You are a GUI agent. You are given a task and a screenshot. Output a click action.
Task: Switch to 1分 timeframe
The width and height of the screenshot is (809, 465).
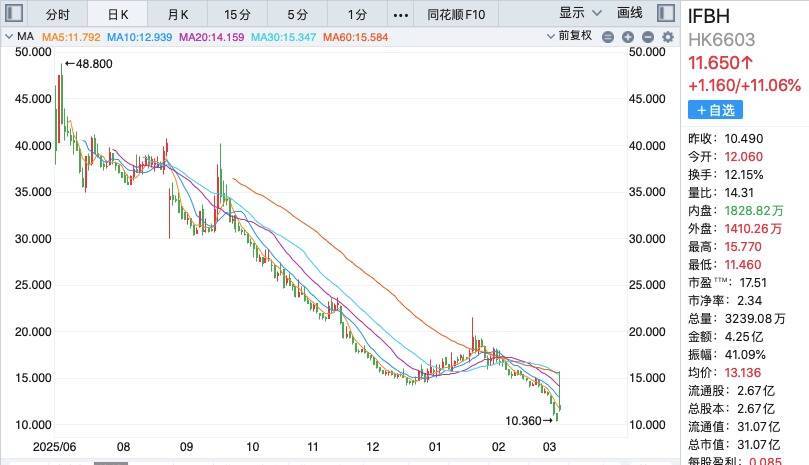357,15
